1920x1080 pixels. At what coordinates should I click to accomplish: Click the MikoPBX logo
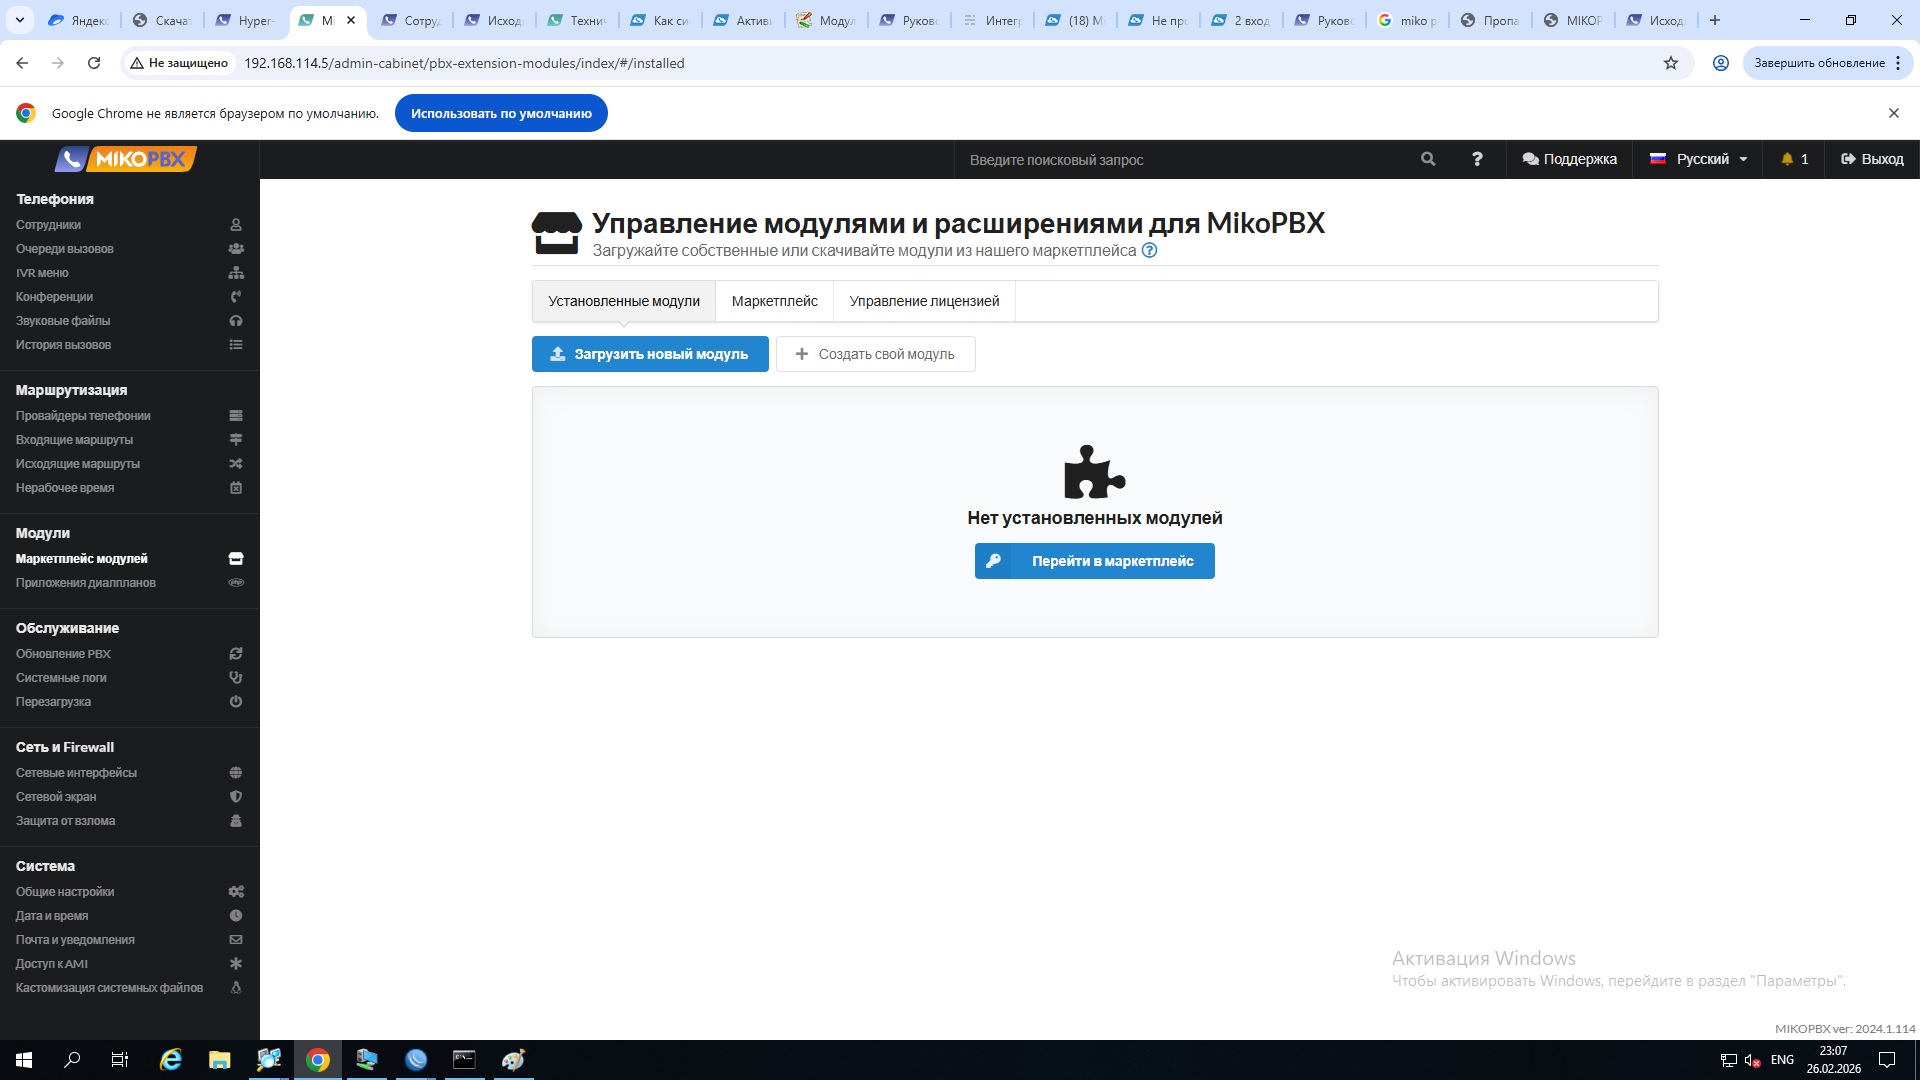[126, 159]
